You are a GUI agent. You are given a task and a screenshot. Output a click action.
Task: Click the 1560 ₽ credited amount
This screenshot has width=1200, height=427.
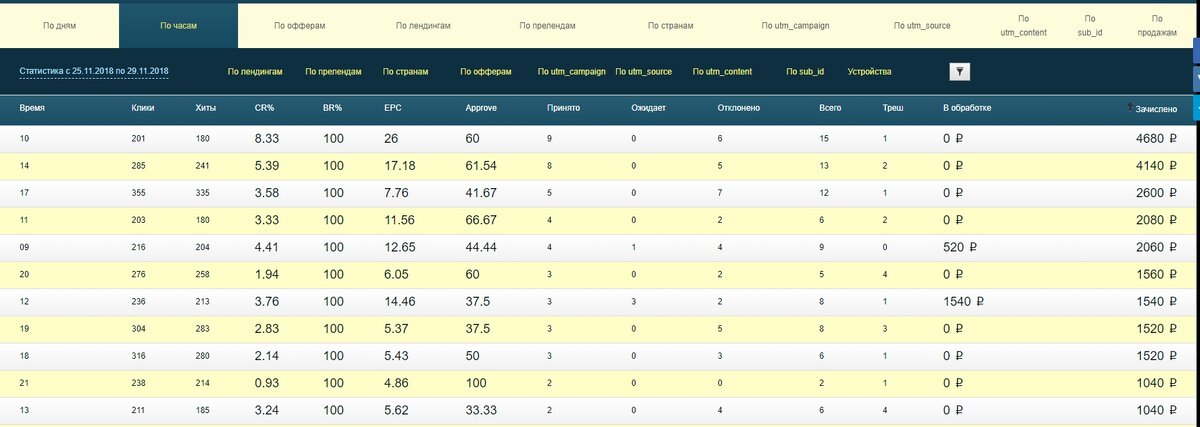(x=1156, y=274)
